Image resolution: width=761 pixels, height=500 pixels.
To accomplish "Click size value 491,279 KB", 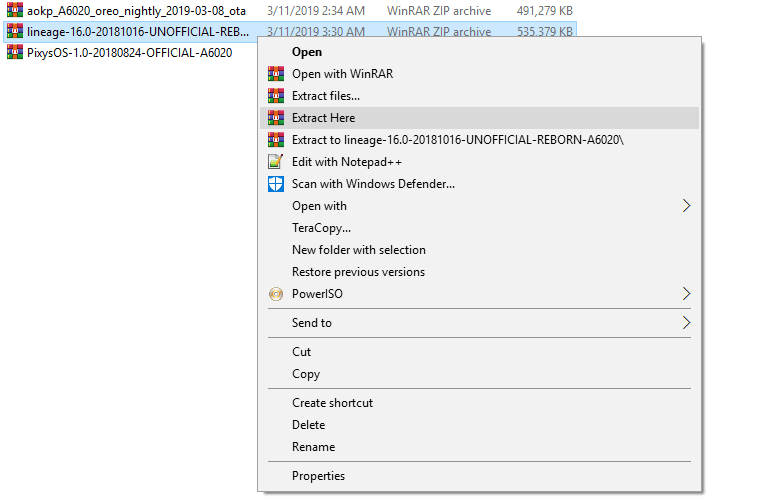I will click(x=545, y=11).
